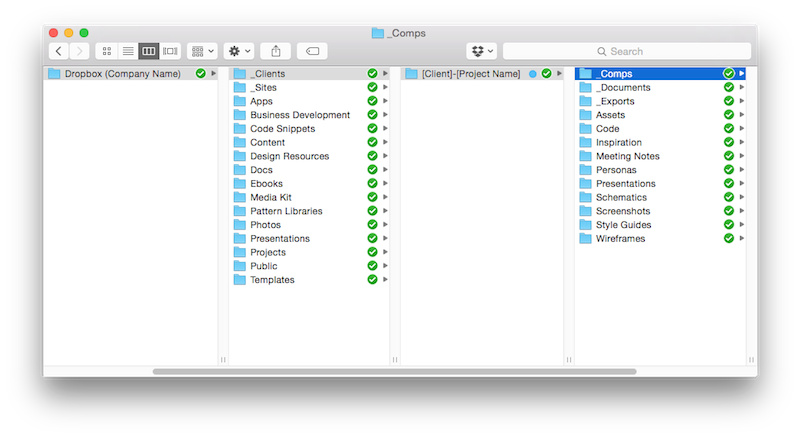The image size is (800, 438).
Task: Select the Meeting Notes folder
Action: (x=627, y=156)
